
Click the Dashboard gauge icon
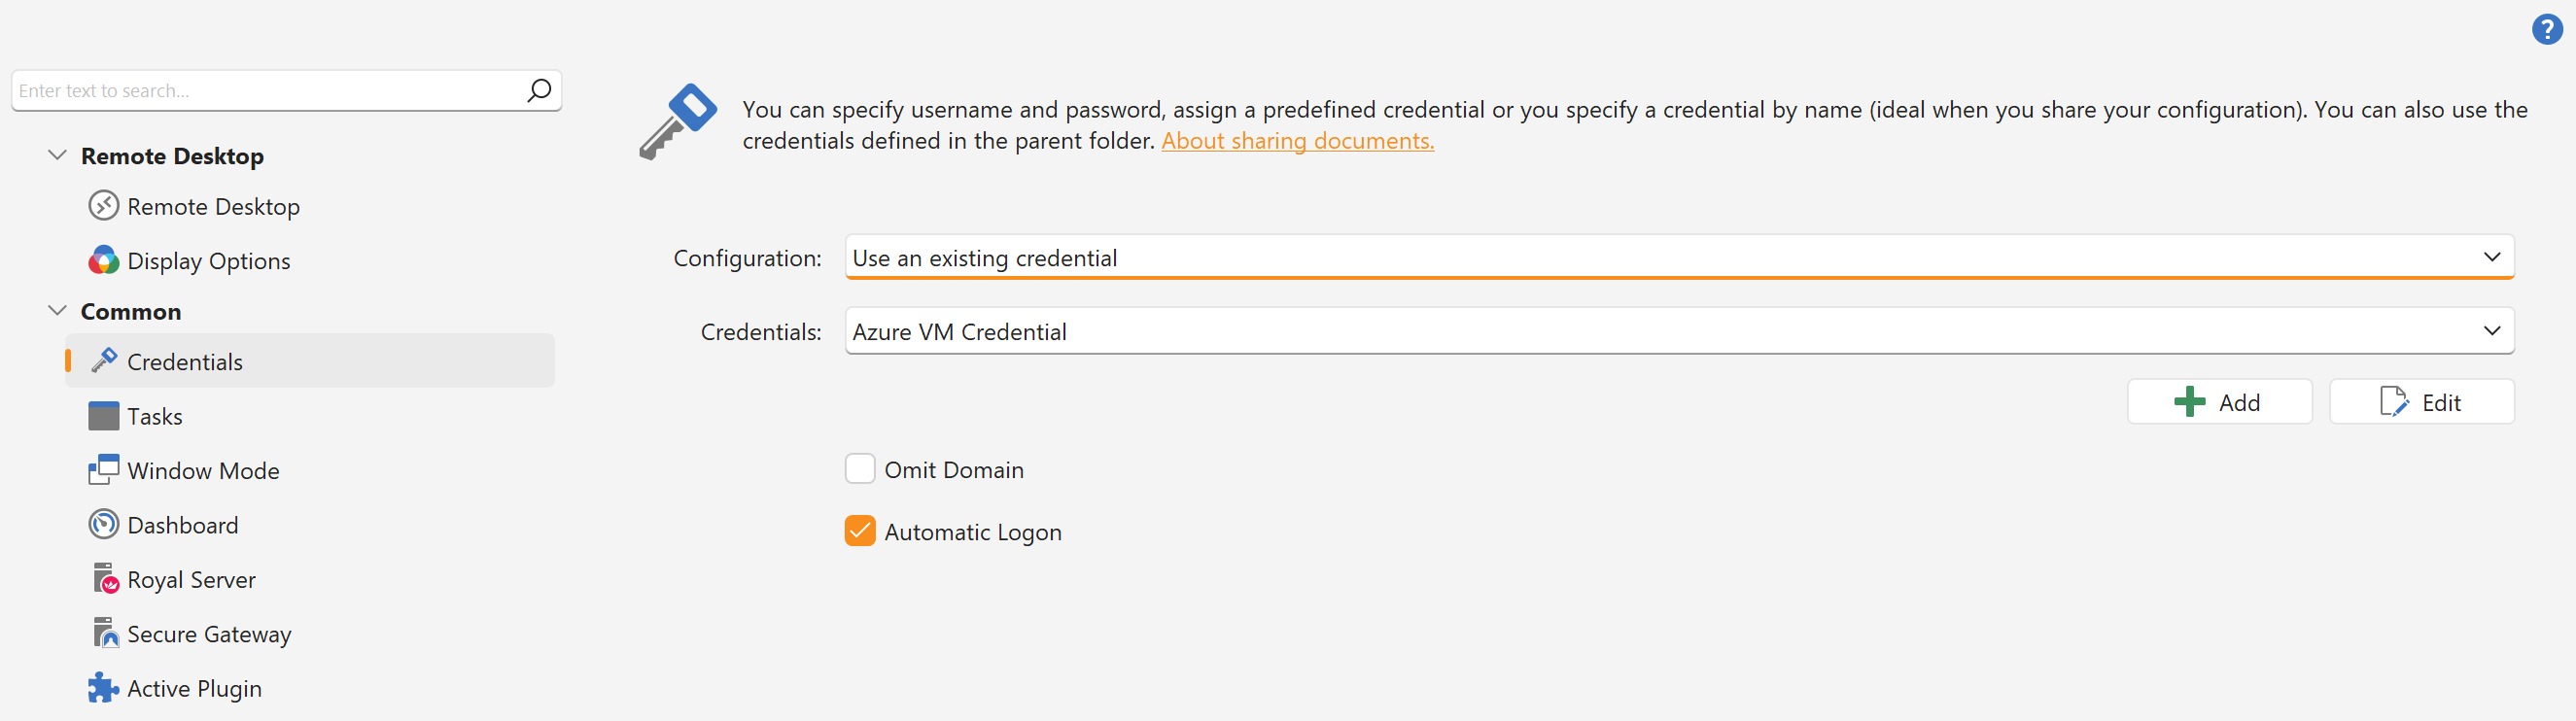(x=103, y=525)
